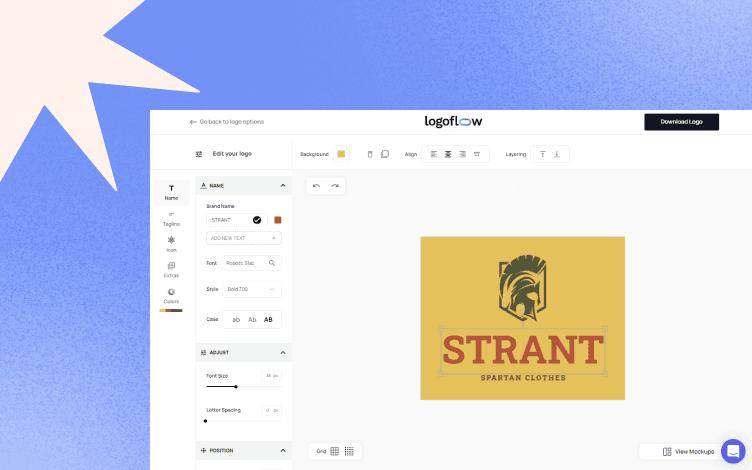Go back to logo options link
This screenshot has height=470, width=752.
(x=227, y=122)
